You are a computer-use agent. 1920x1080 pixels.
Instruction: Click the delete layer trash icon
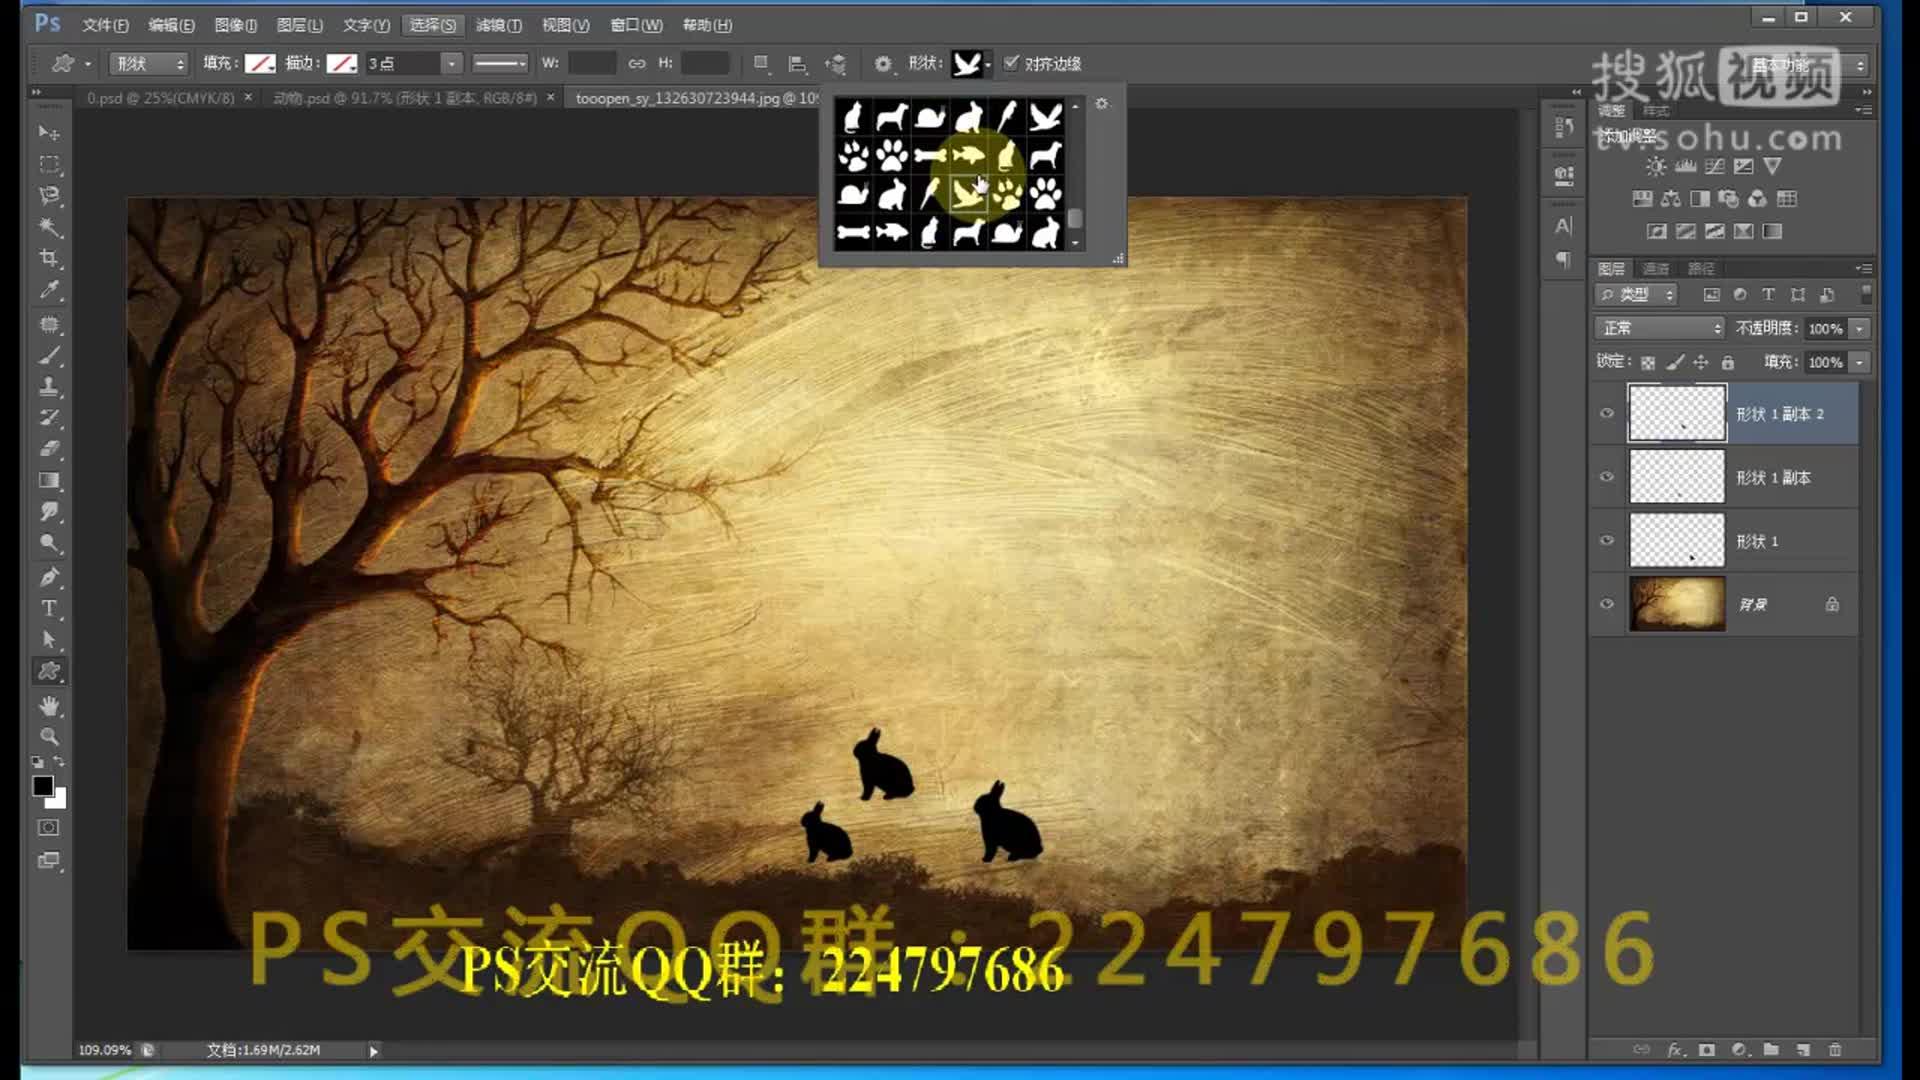click(x=1835, y=1049)
